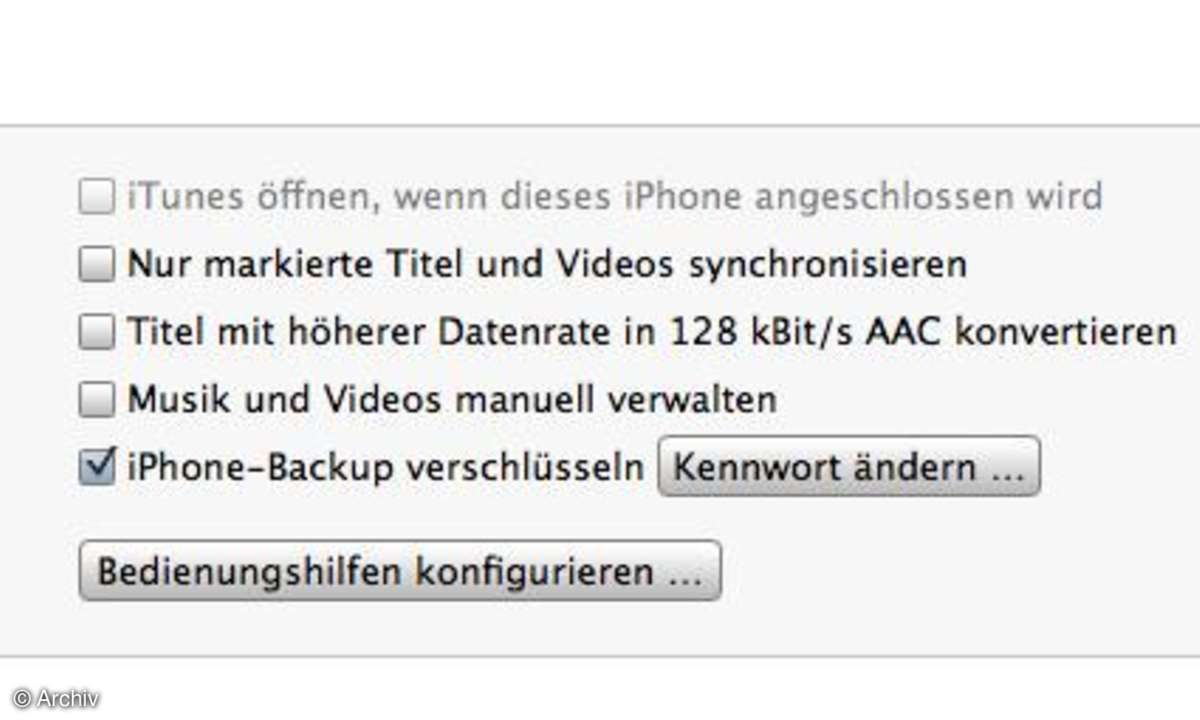Click the 'Musik und Videos manuell verwalten' label

[x=452, y=401]
